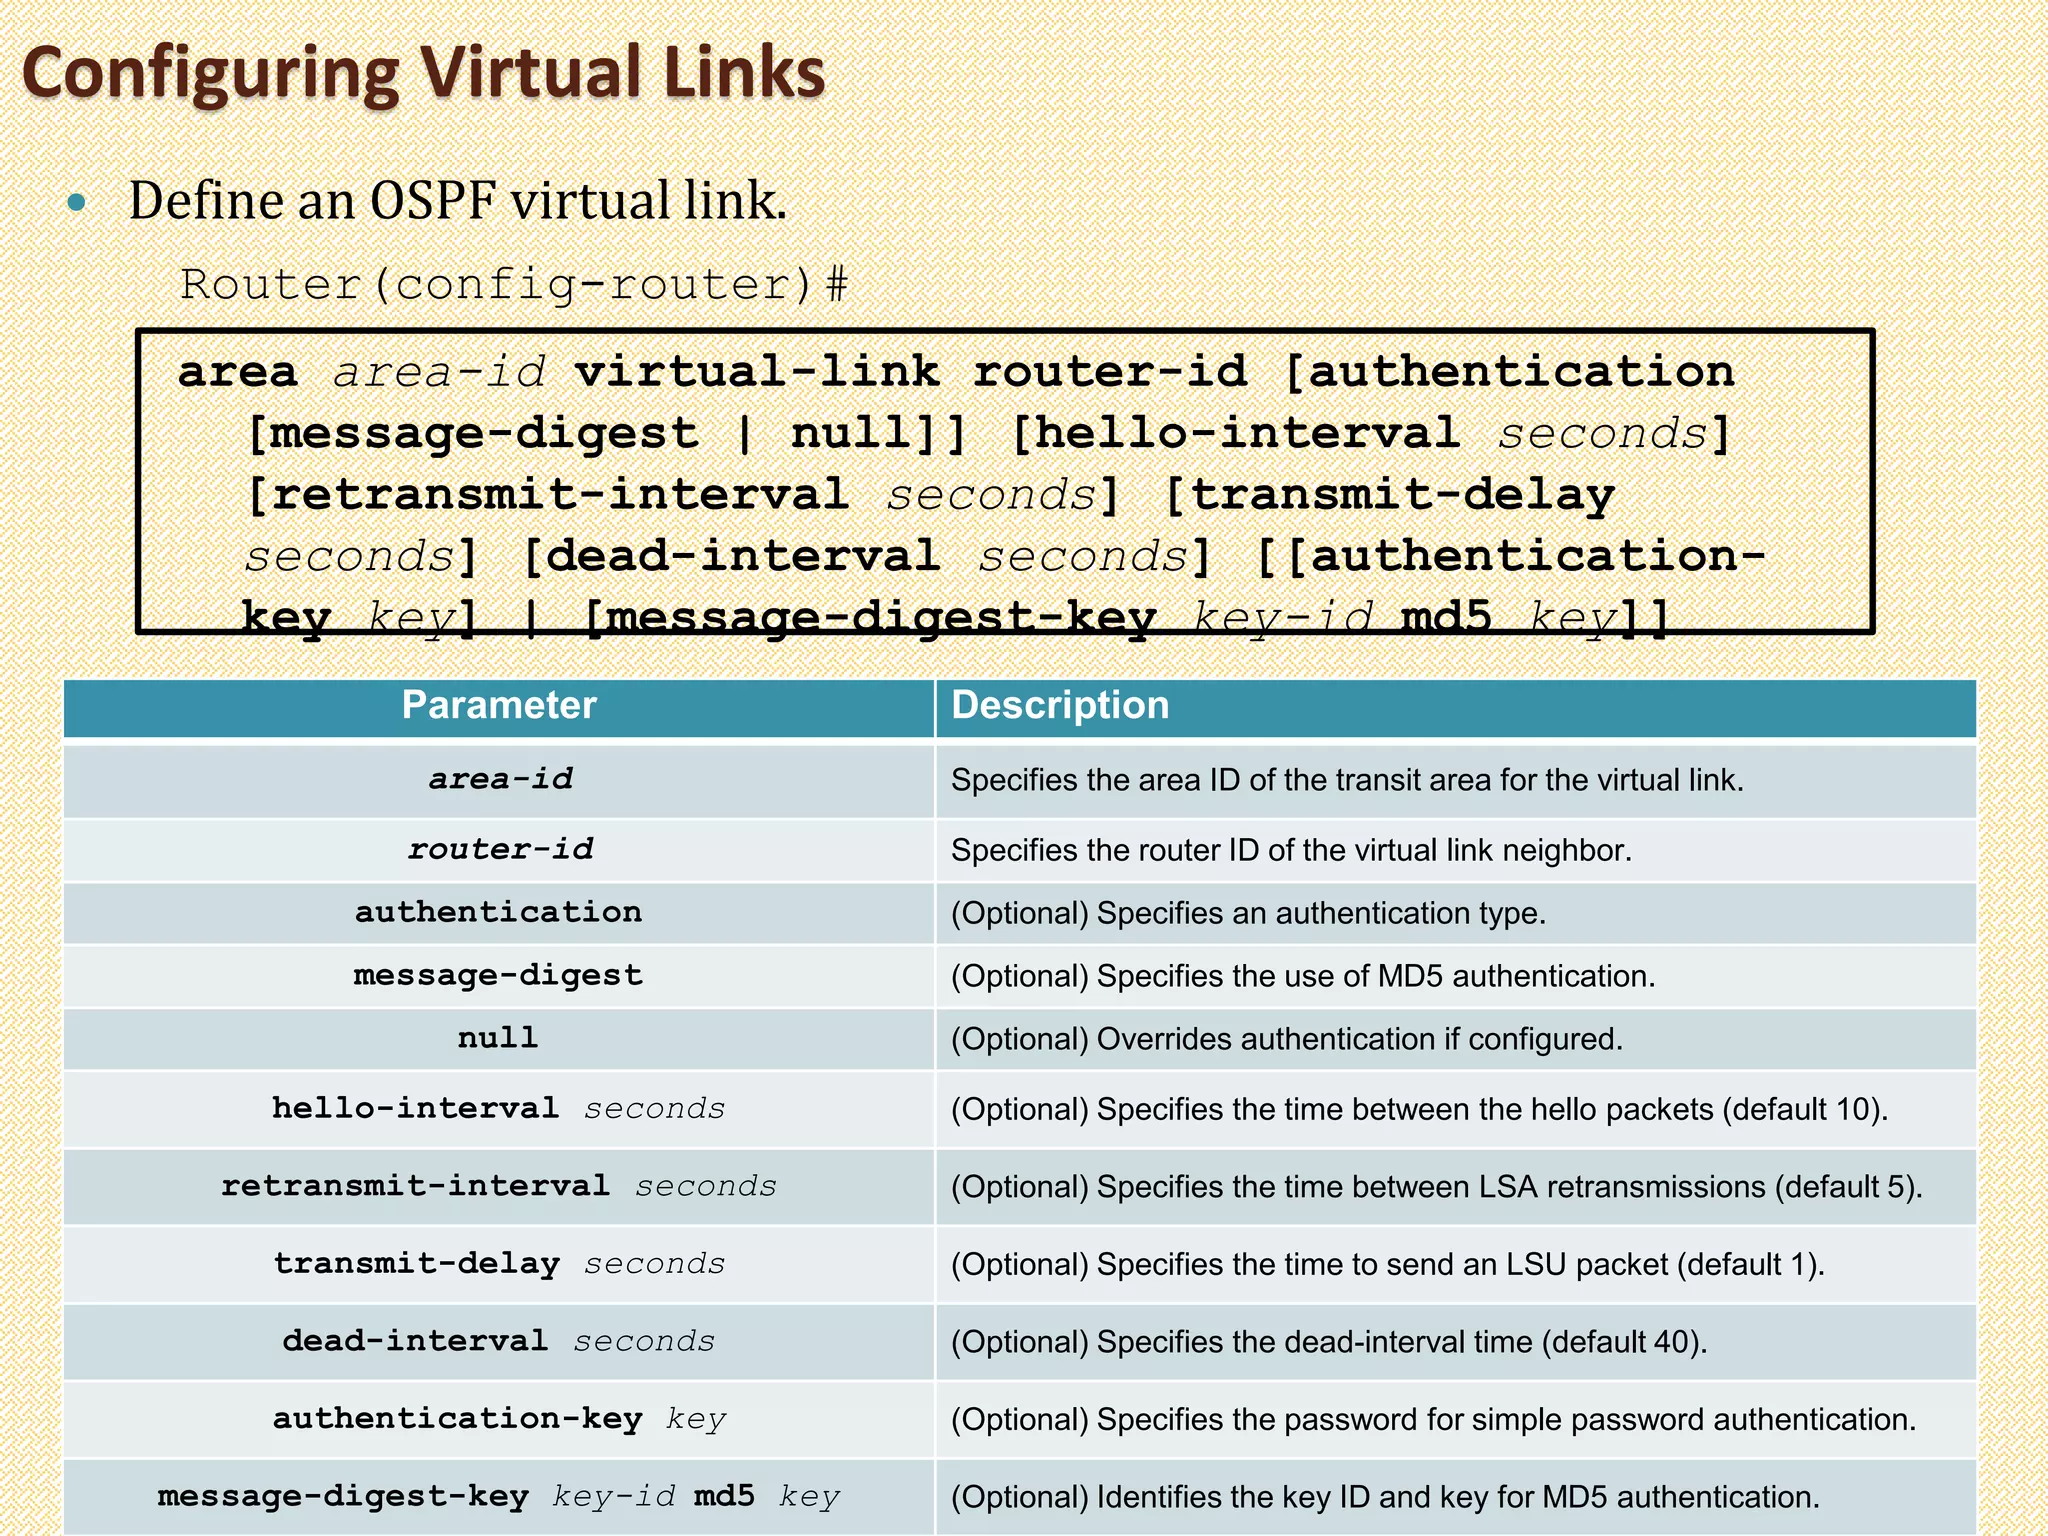Click the 'area-id' parameter cell
This screenshot has width=2048, height=1536.
point(499,780)
